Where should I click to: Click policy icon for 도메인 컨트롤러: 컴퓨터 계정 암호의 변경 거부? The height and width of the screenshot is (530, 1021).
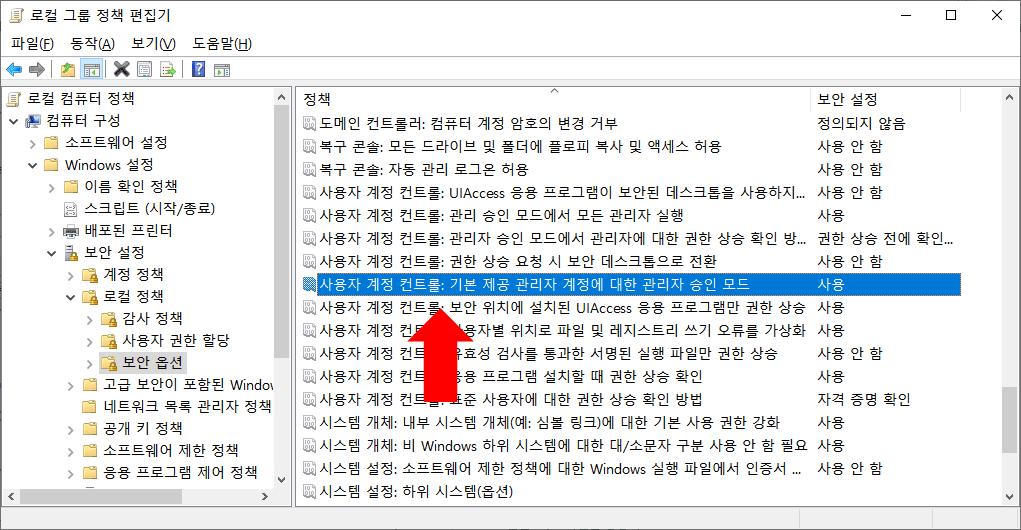[309, 124]
